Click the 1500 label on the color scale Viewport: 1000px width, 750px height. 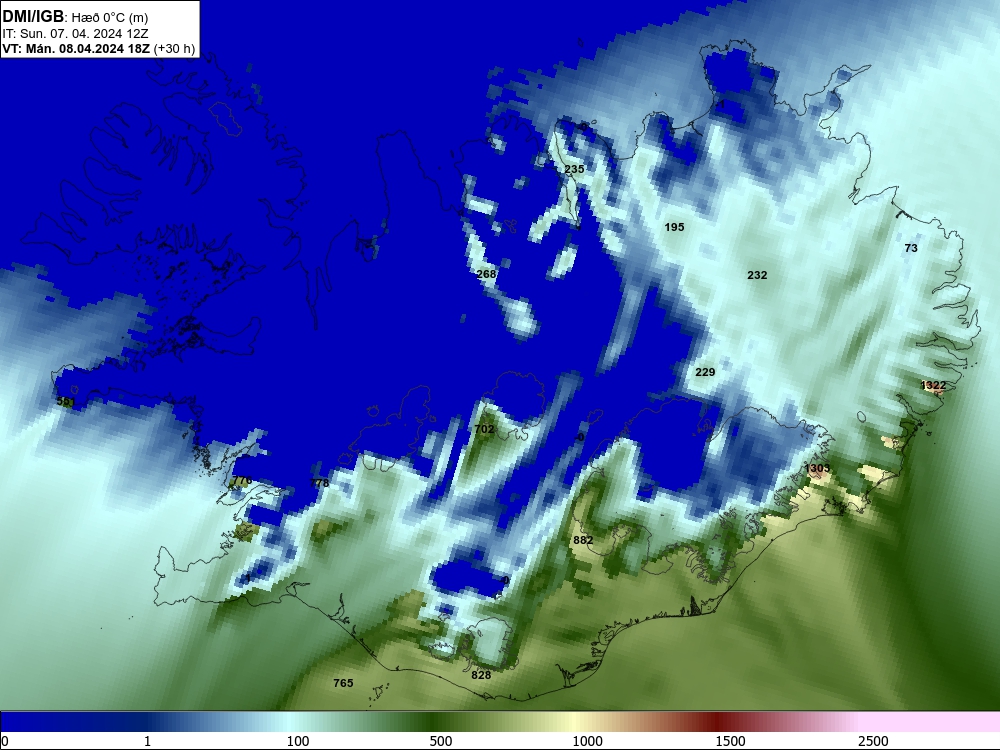coord(730,741)
